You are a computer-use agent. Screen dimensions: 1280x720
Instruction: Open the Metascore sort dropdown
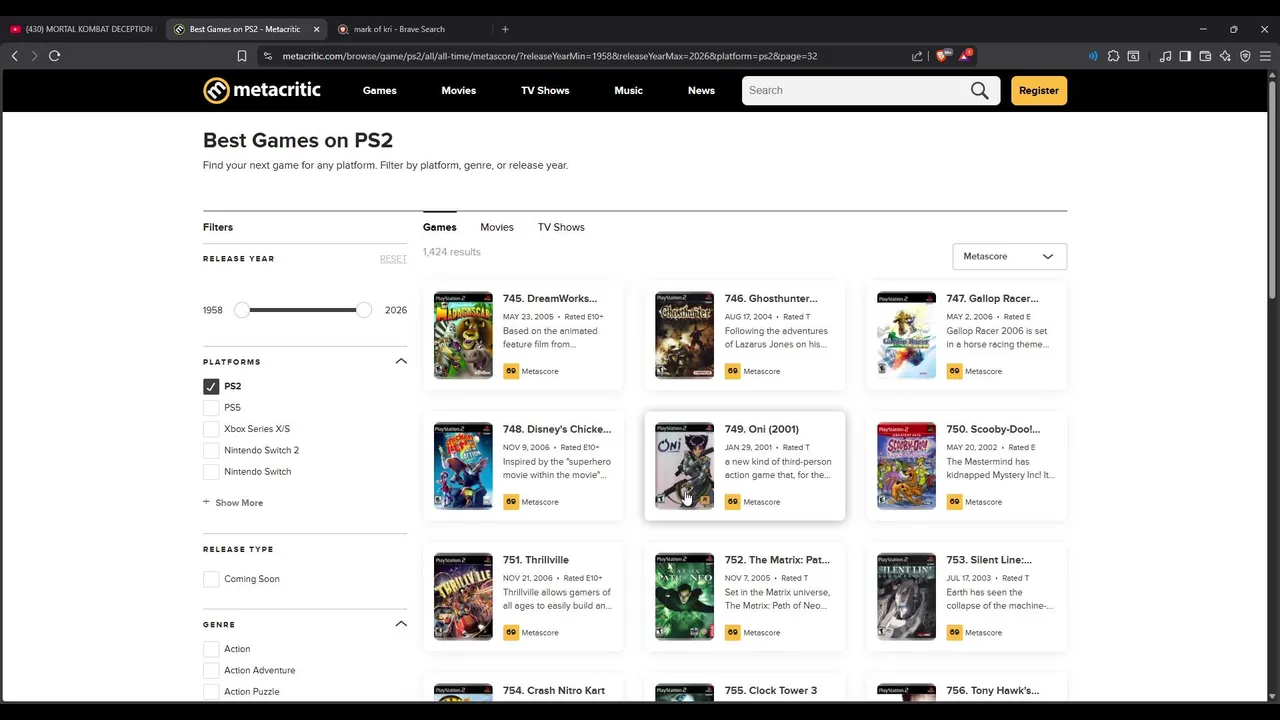click(x=1009, y=257)
